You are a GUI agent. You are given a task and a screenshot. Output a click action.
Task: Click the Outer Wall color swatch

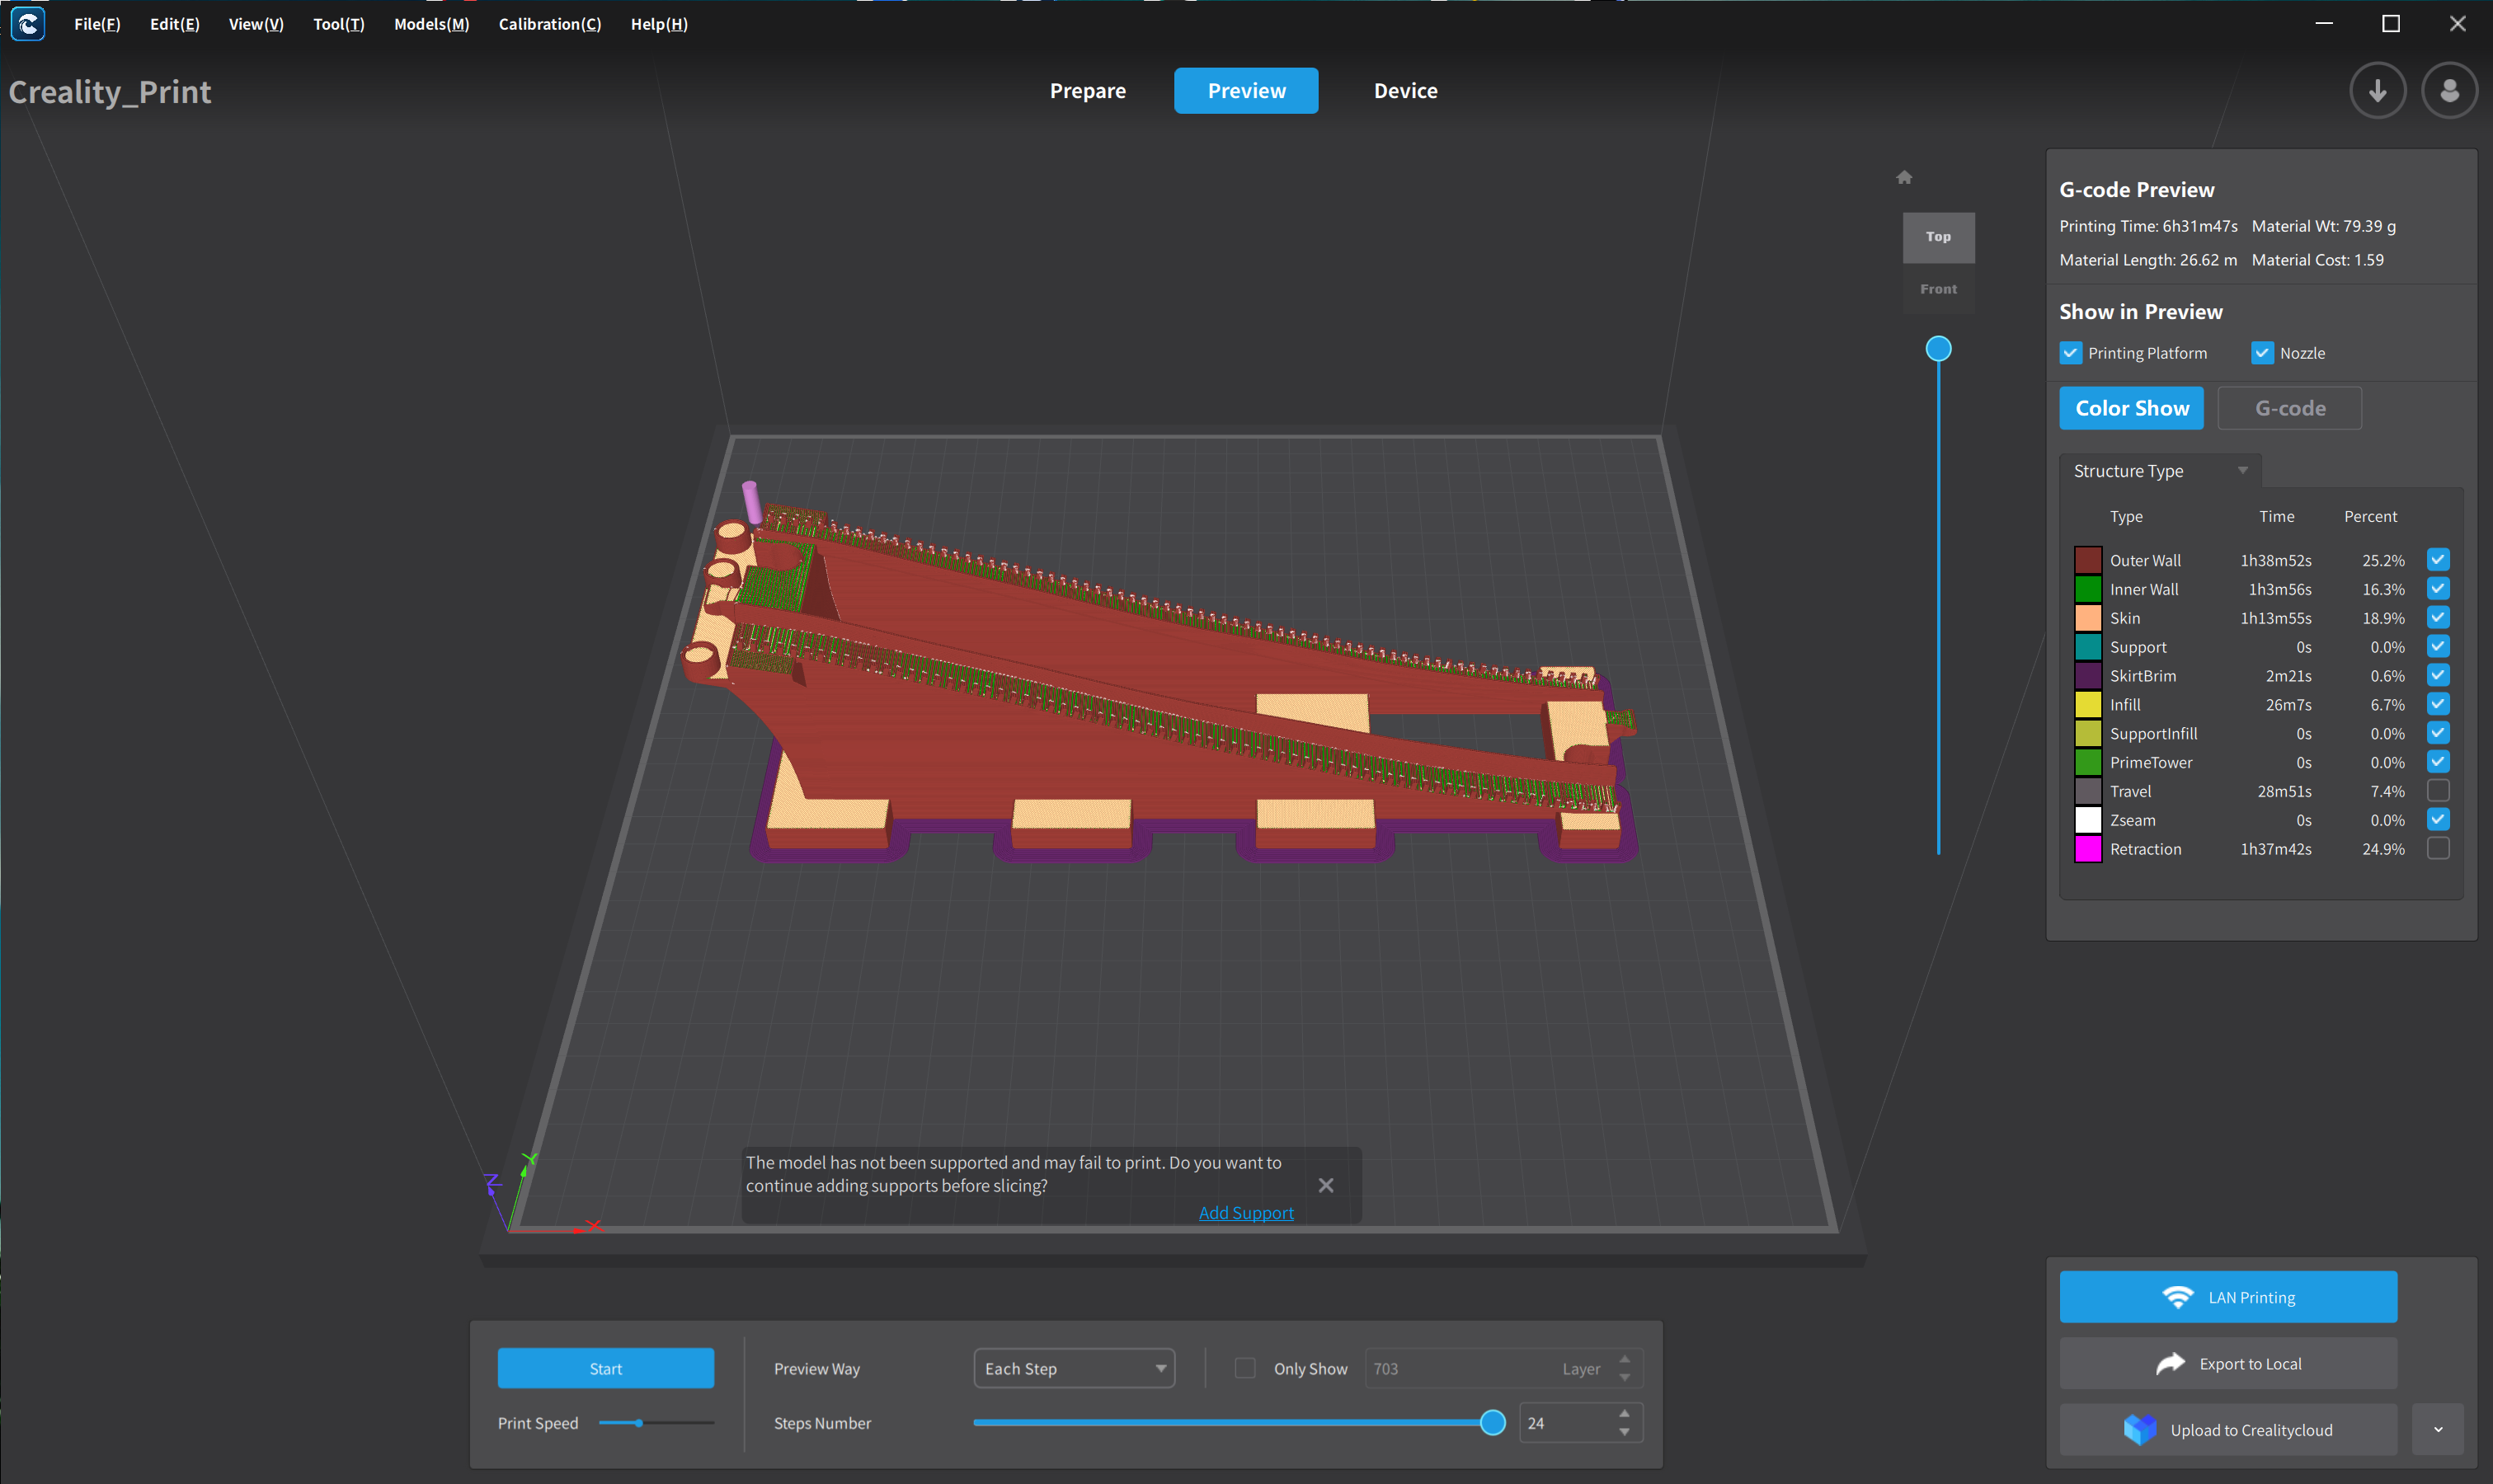[2088, 560]
